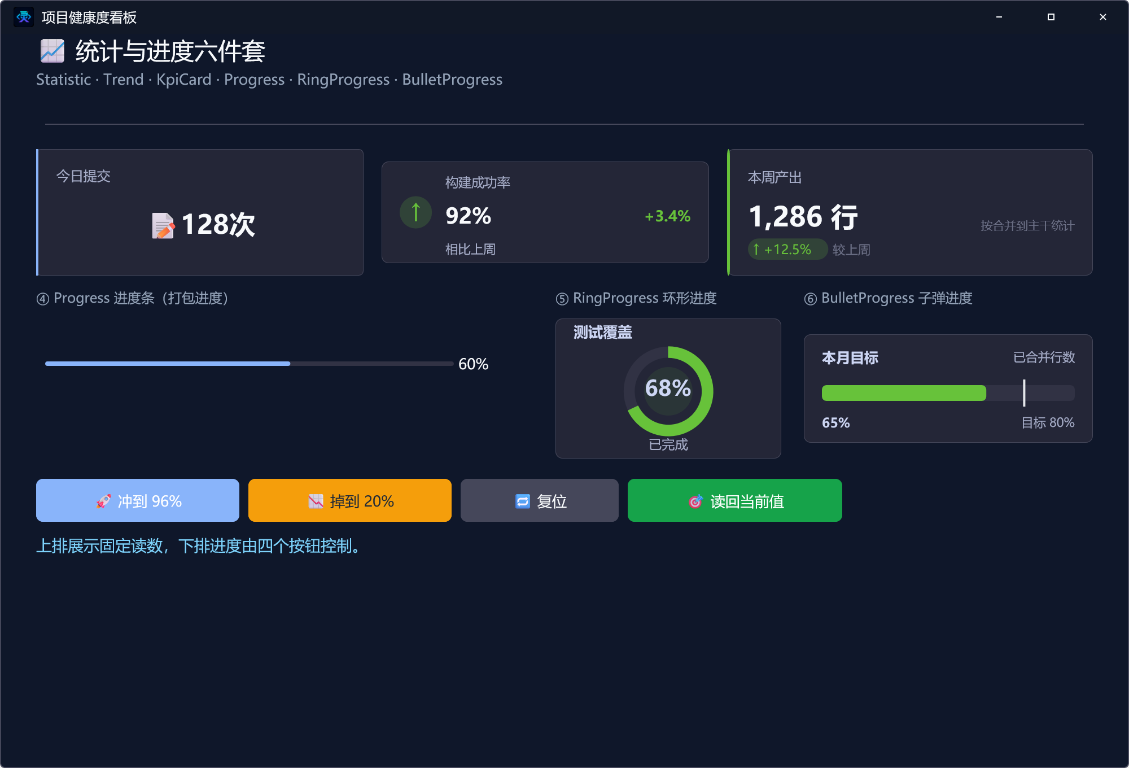Screen dimensions: 1129x768
Task: Click the 60% progress percentage label
Action: coord(473,364)
